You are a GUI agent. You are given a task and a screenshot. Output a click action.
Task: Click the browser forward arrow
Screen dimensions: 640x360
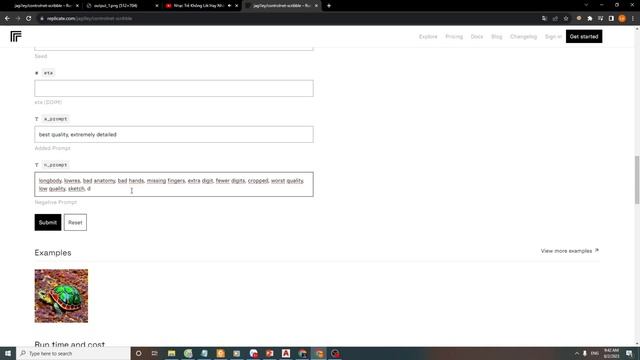pos(18,18)
